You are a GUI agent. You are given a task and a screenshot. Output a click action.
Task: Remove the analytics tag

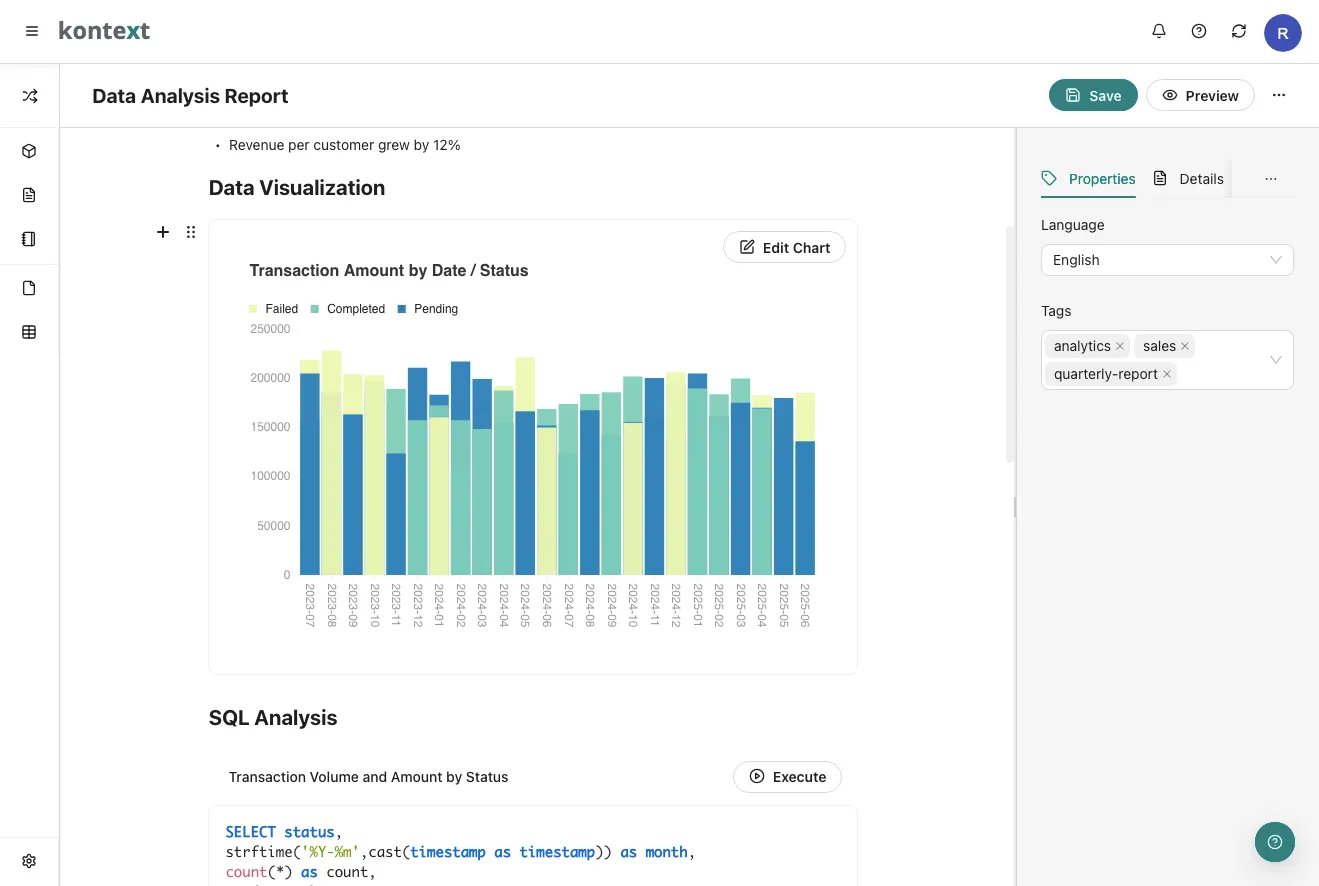1120,346
